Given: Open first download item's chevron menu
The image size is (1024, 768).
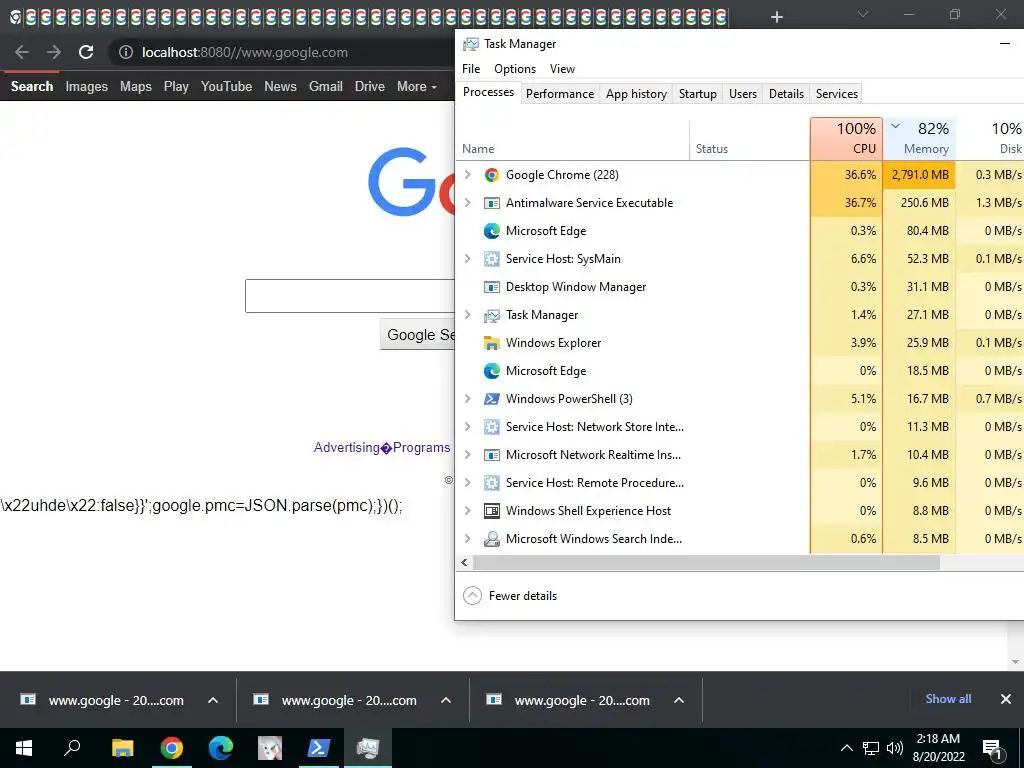Looking at the screenshot, I should click(x=213, y=700).
